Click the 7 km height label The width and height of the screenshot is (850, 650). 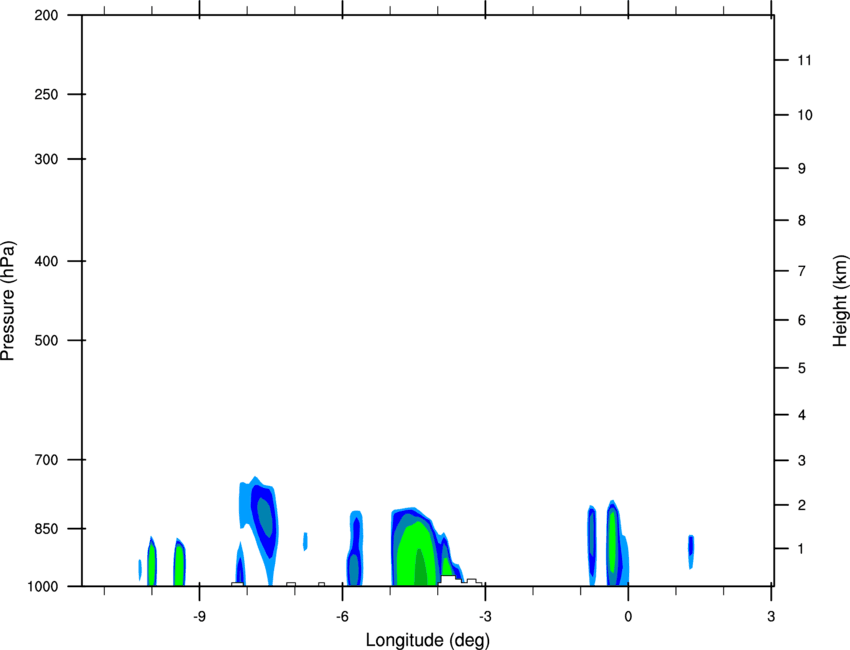click(802, 271)
